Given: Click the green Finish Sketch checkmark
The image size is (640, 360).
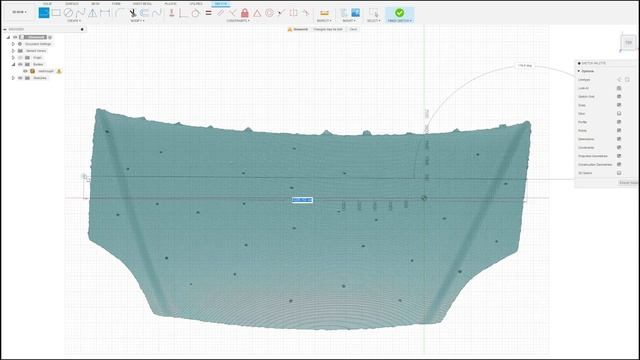Looking at the screenshot, I should pyautogui.click(x=400, y=13).
